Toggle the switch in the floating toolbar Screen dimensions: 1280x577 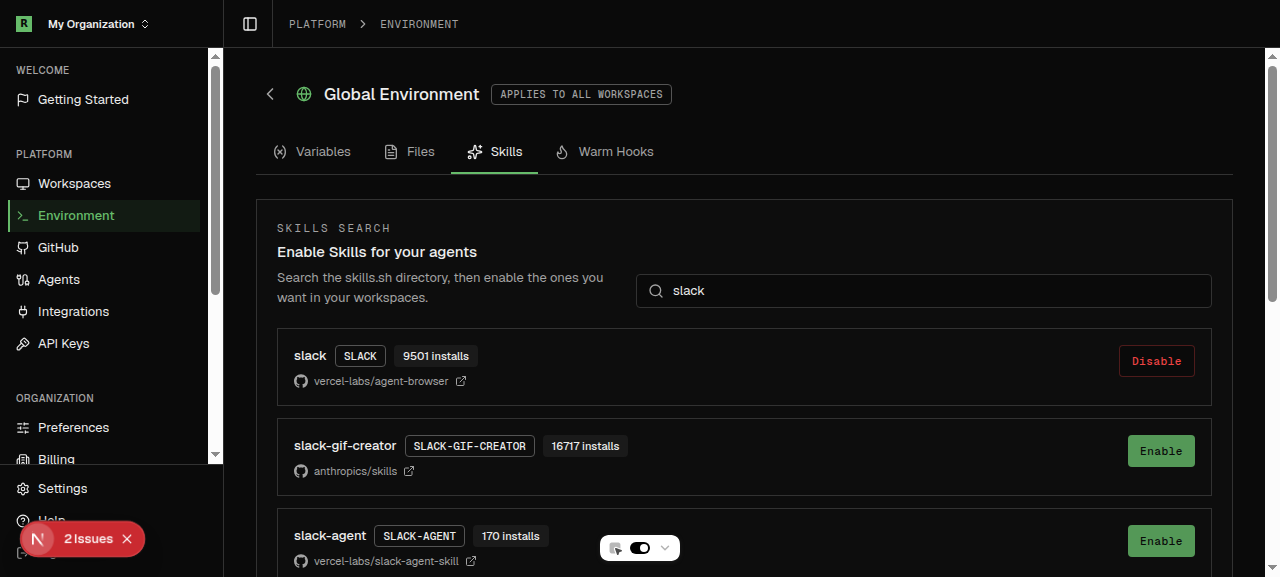[640, 548]
